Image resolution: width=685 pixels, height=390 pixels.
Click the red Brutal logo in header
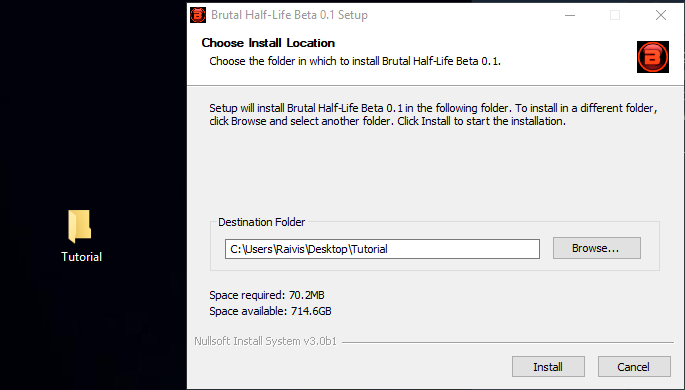(653, 57)
